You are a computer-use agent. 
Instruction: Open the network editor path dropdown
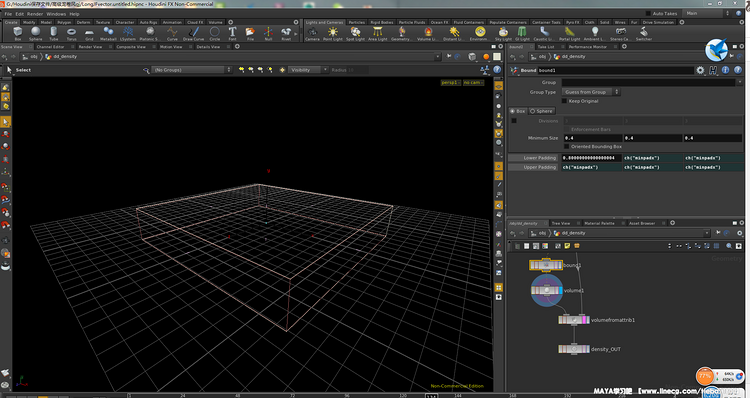pos(707,233)
